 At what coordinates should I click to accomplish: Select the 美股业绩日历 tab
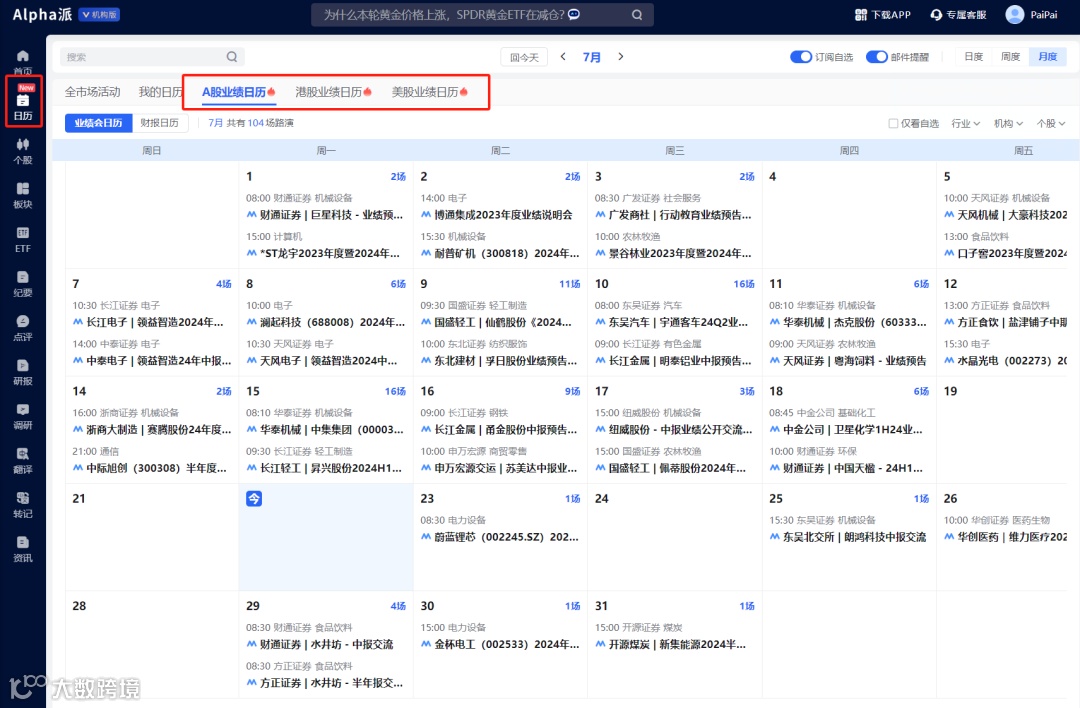pyautogui.click(x=430, y=92)
